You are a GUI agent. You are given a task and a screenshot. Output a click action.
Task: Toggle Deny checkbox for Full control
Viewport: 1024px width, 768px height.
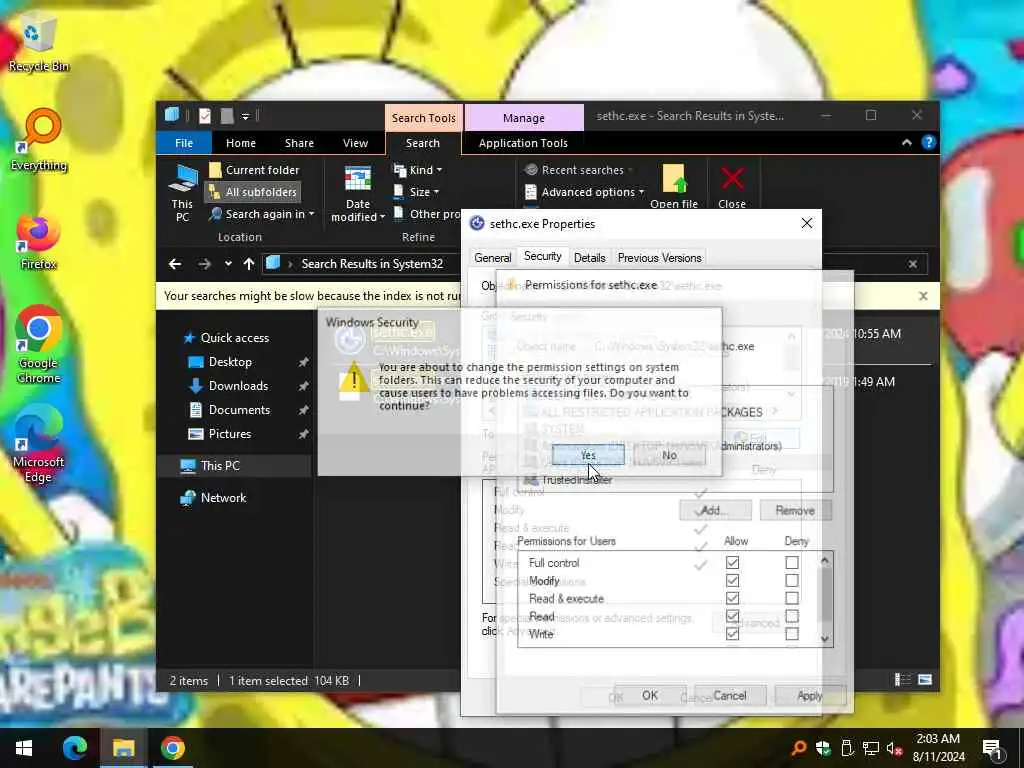pos(792,562)
